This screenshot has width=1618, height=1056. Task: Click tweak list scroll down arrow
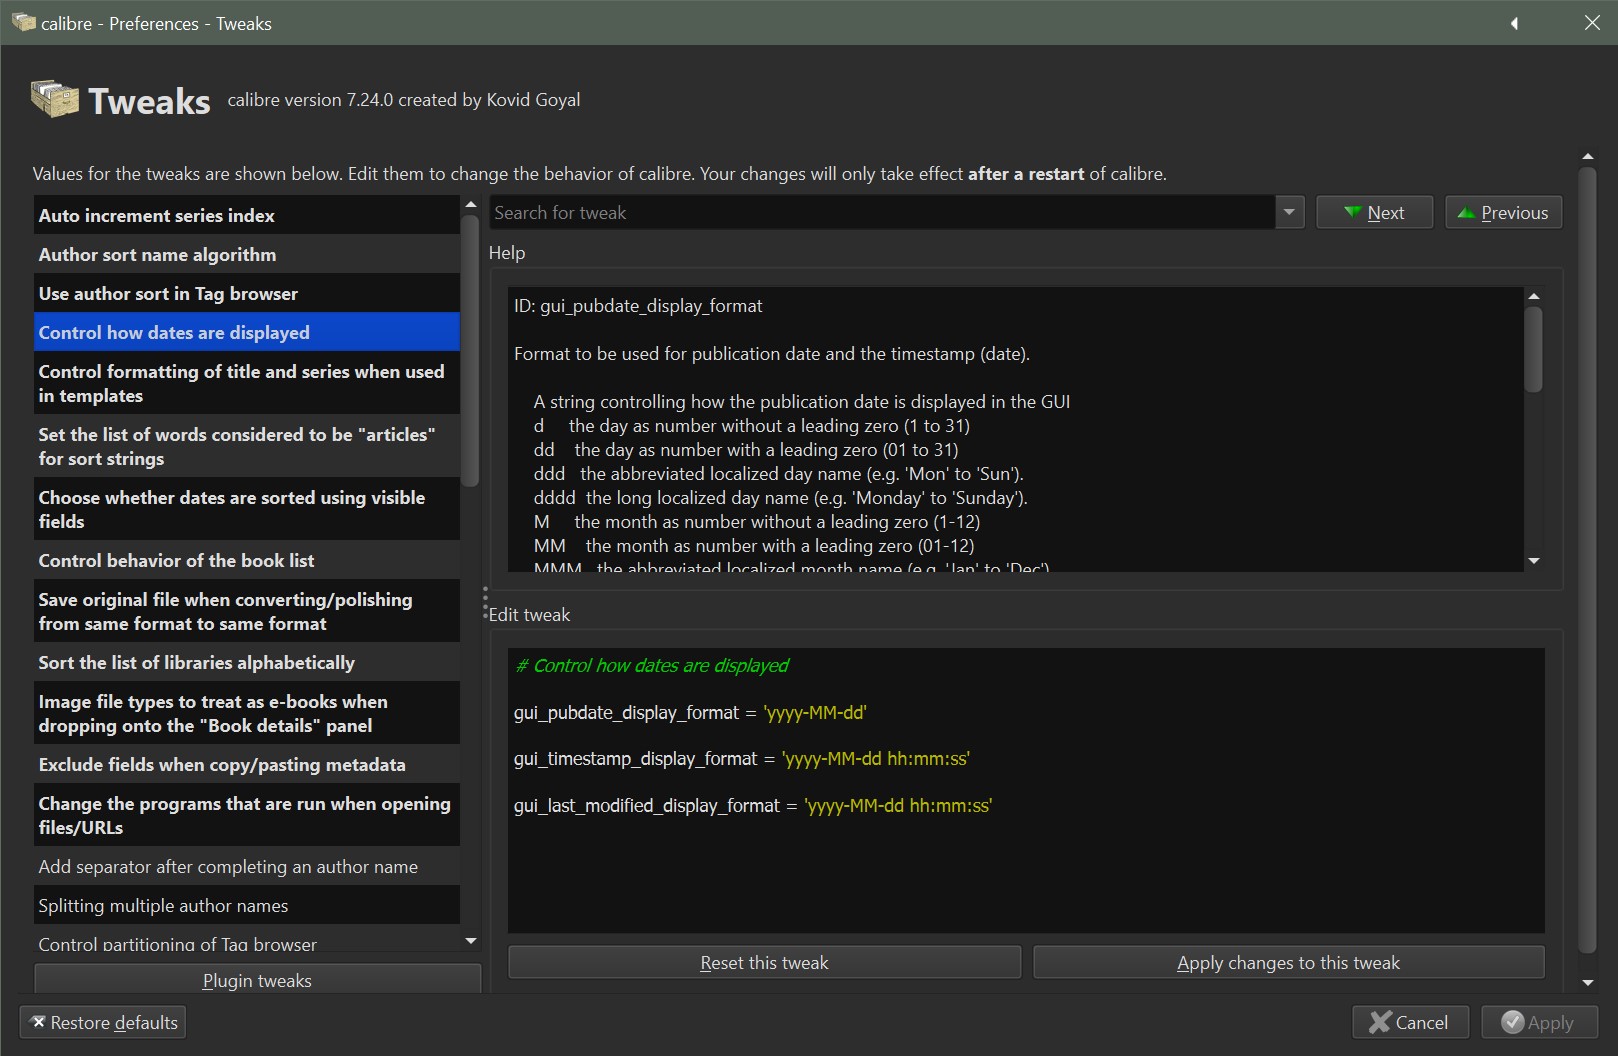click(x=471, y=941)
